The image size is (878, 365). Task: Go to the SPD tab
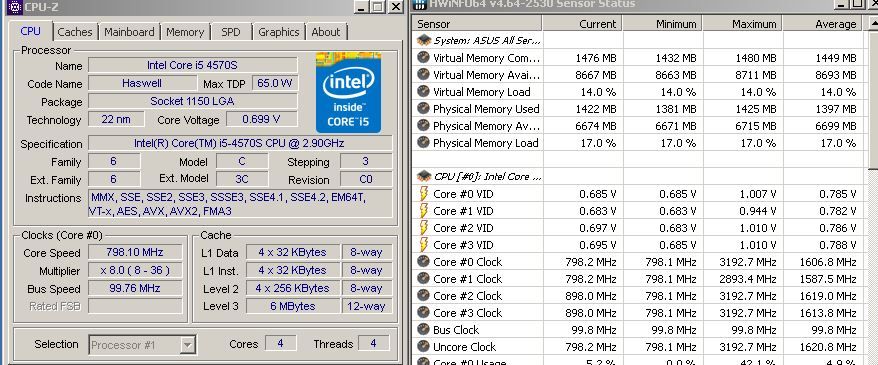tap(231, 32)
